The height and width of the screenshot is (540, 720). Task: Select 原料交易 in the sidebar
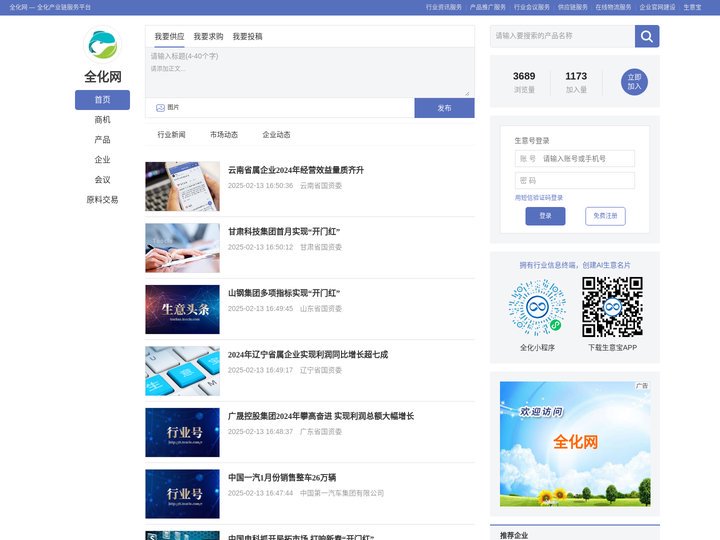(x=102, y=200)
